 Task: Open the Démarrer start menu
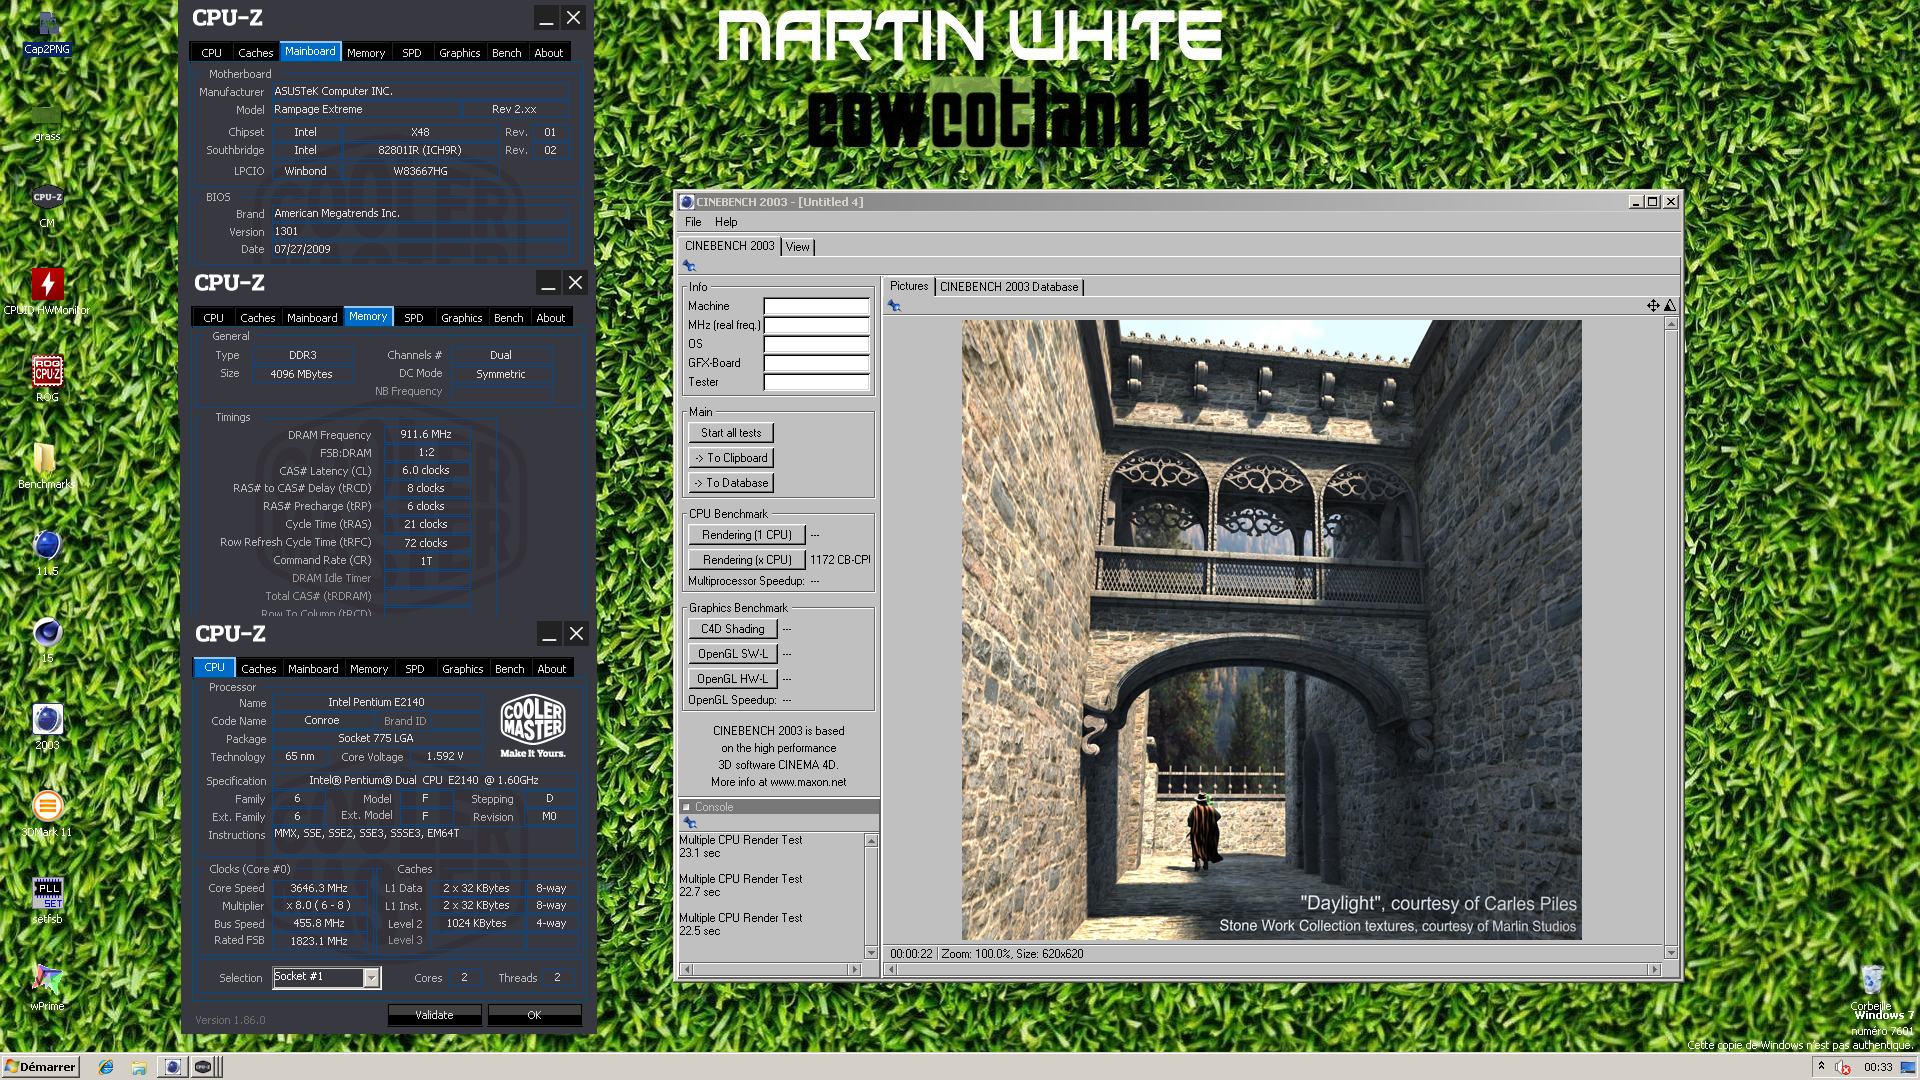click(40, 1067)
